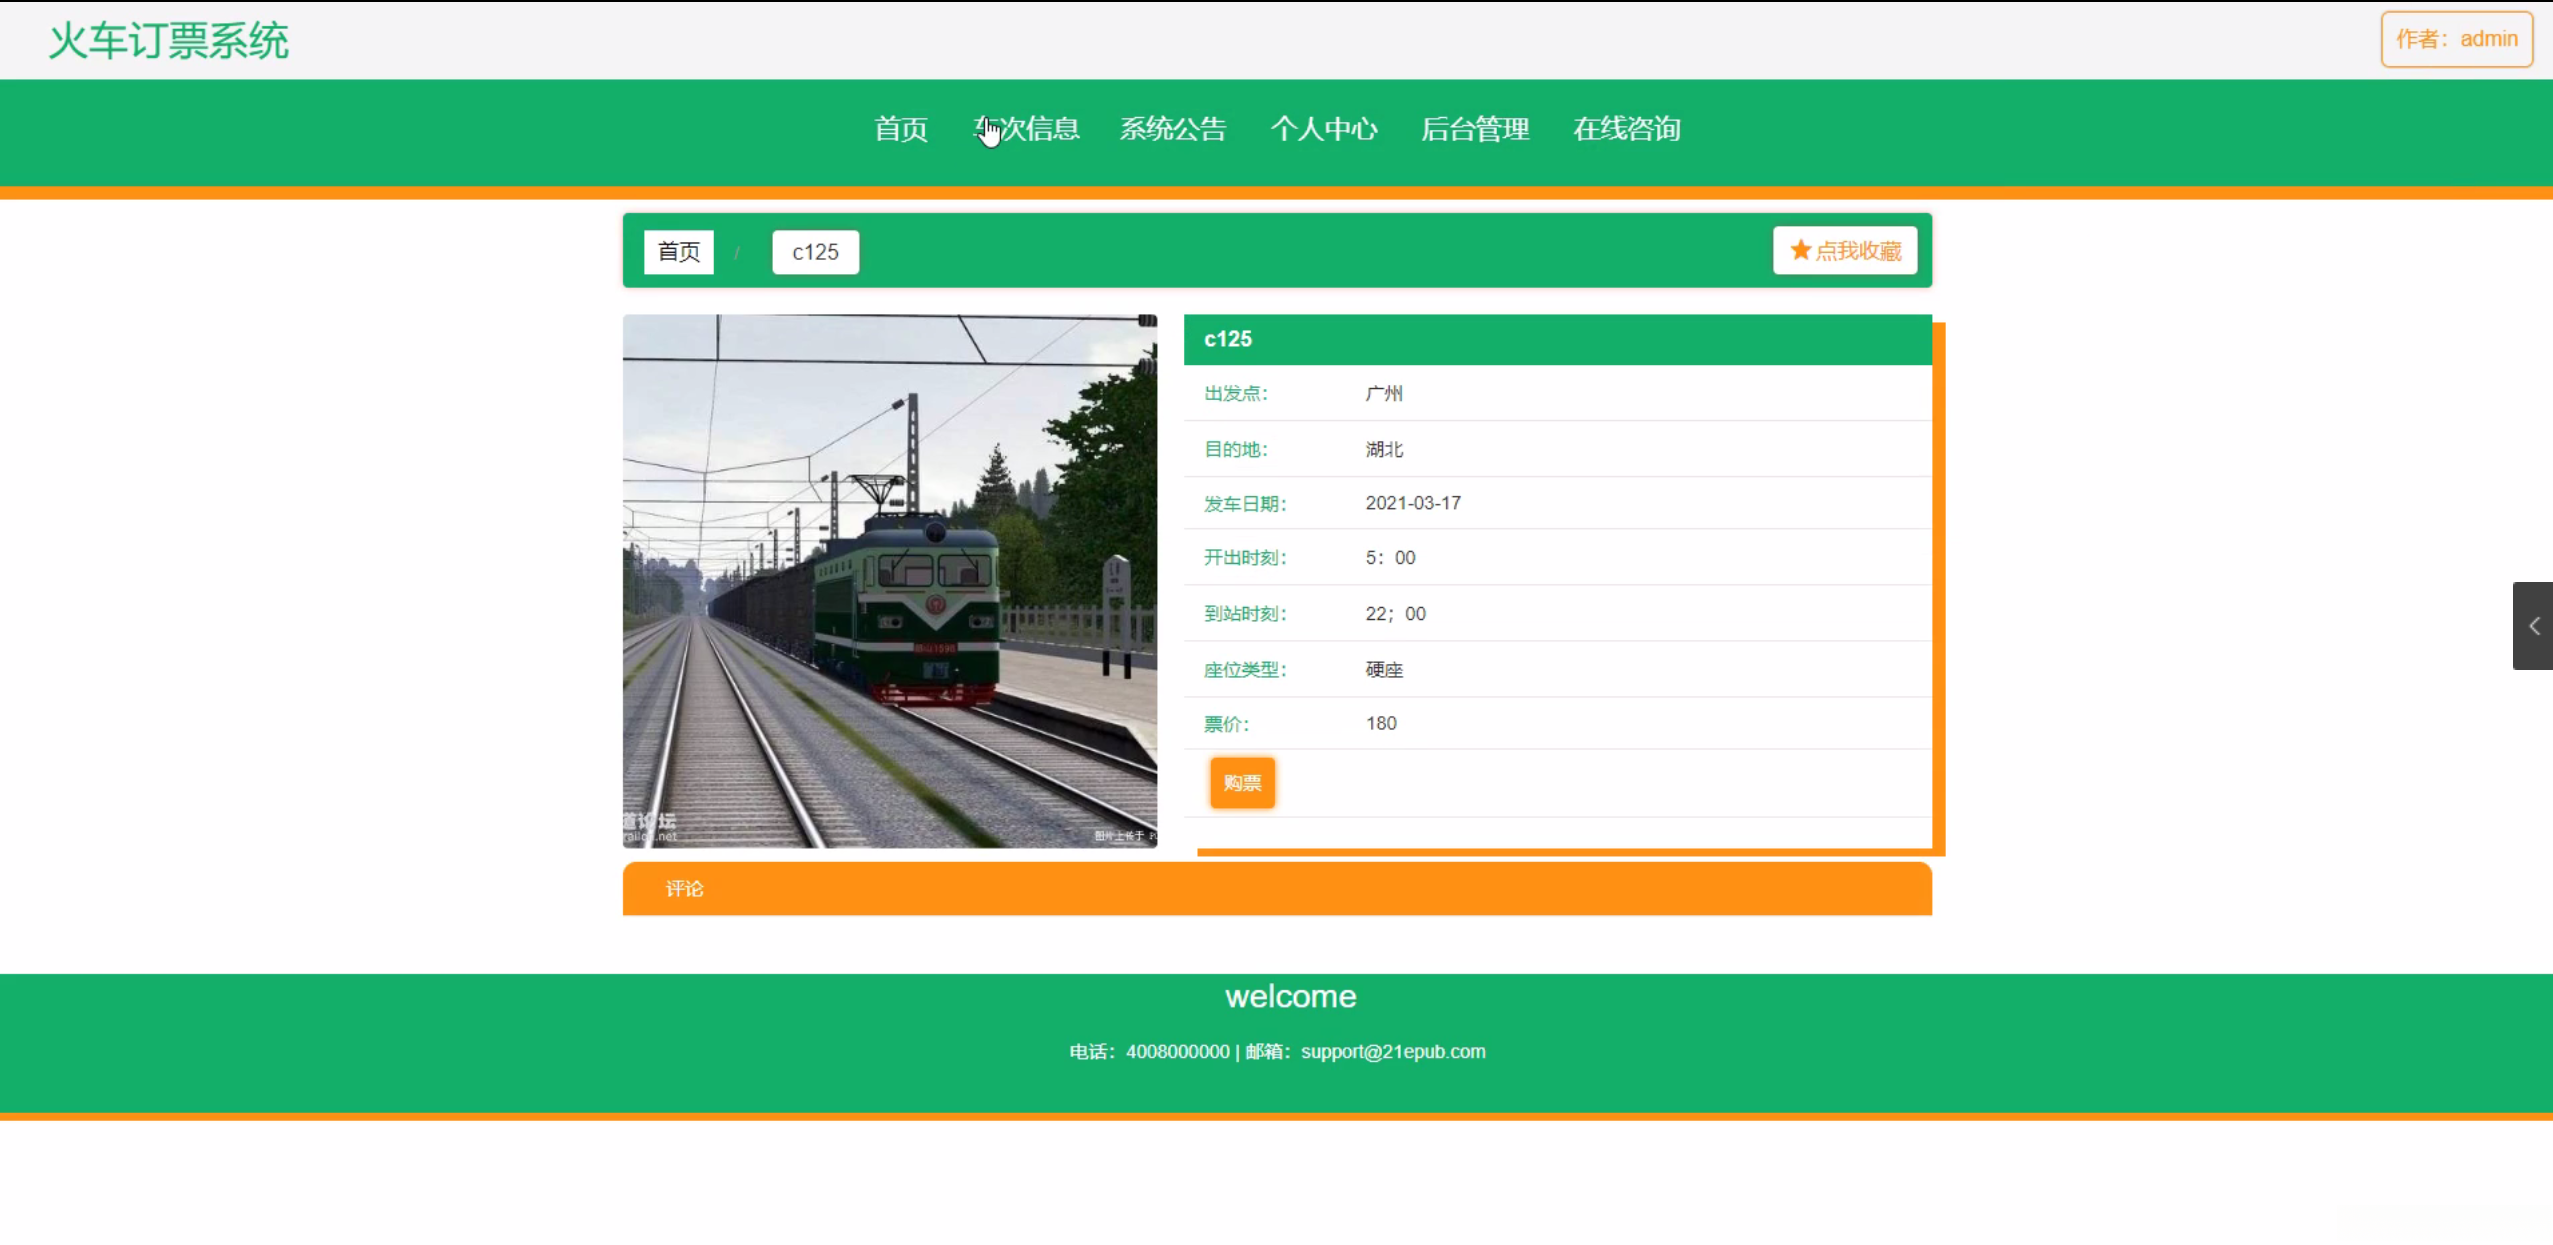2553x1245 pixels.
Task: Go to 车次信息 in navigation bar
Action: coord(1027,129)
